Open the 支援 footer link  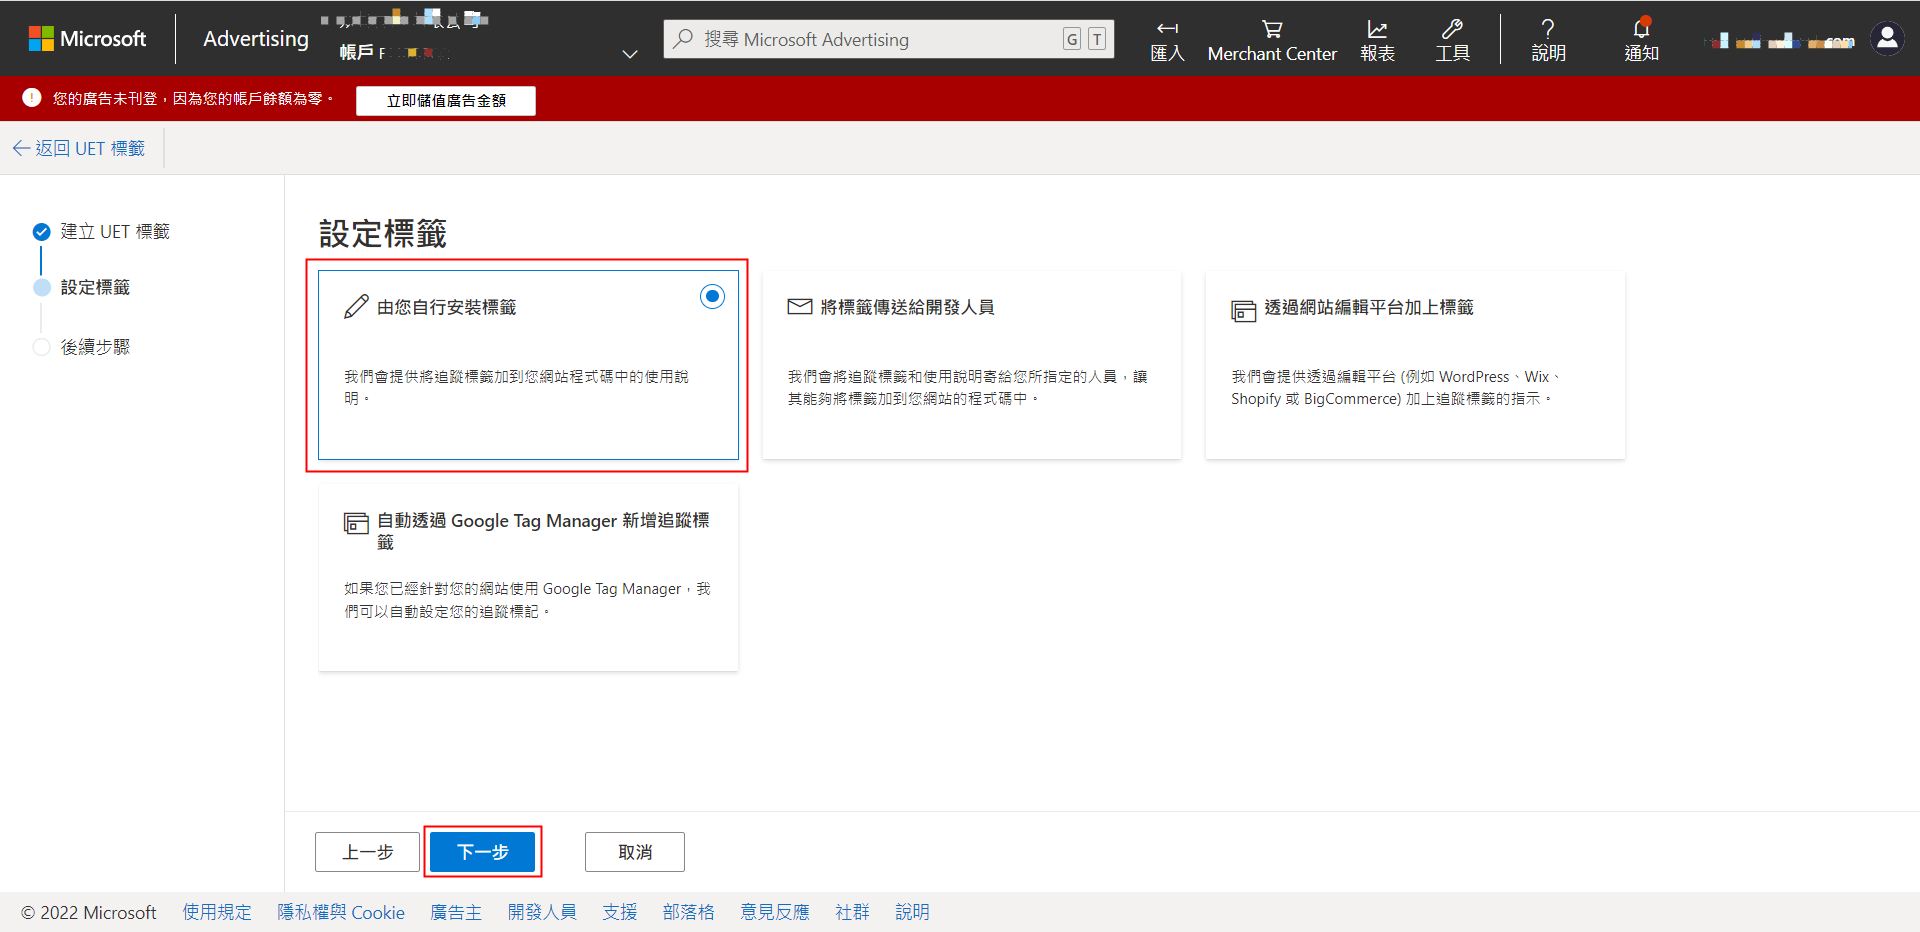coord(620,912)
